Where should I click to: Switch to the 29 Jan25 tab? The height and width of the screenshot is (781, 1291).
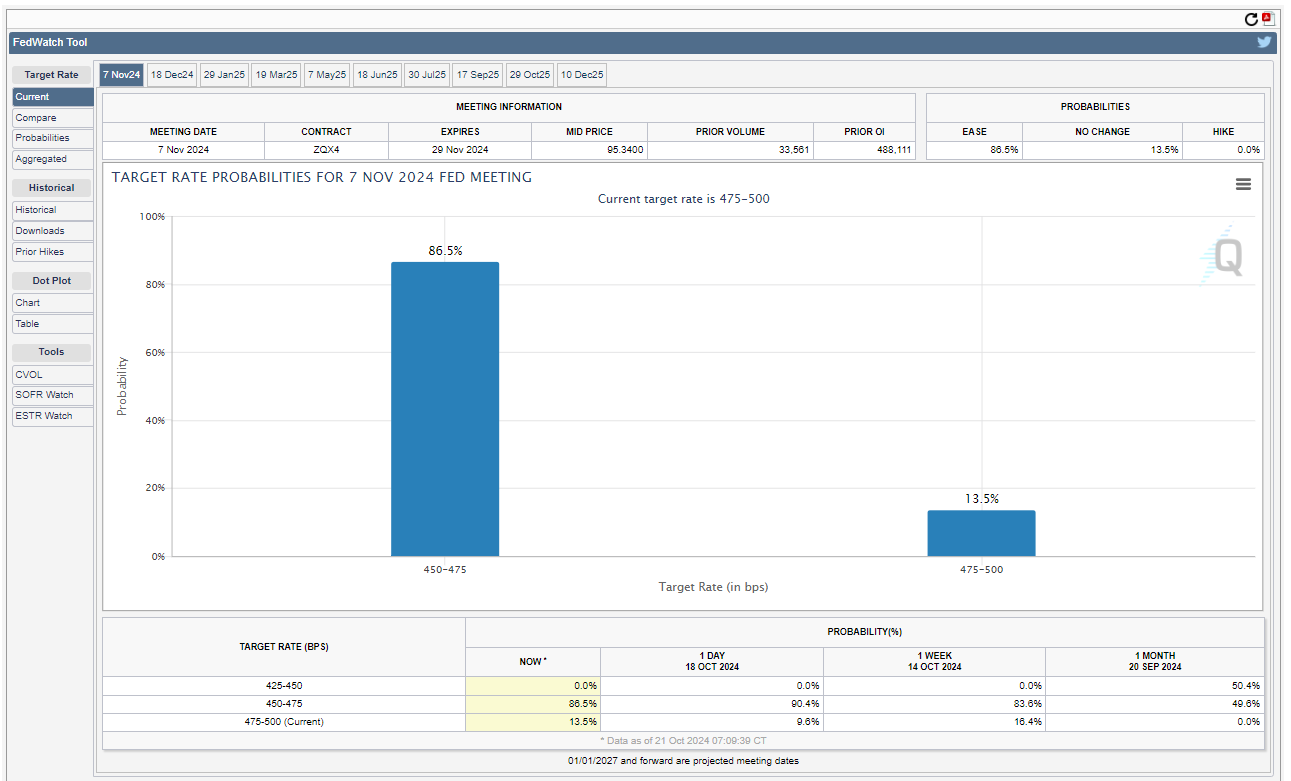(x=224, y=75)
